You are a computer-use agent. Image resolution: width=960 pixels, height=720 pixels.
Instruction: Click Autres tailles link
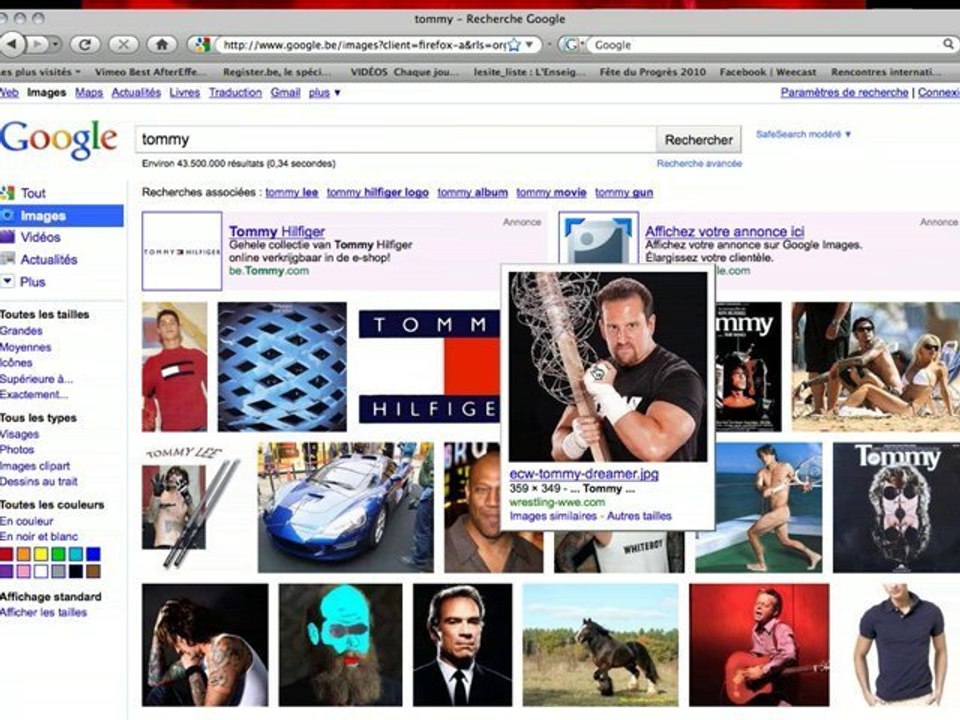[639, 516]
